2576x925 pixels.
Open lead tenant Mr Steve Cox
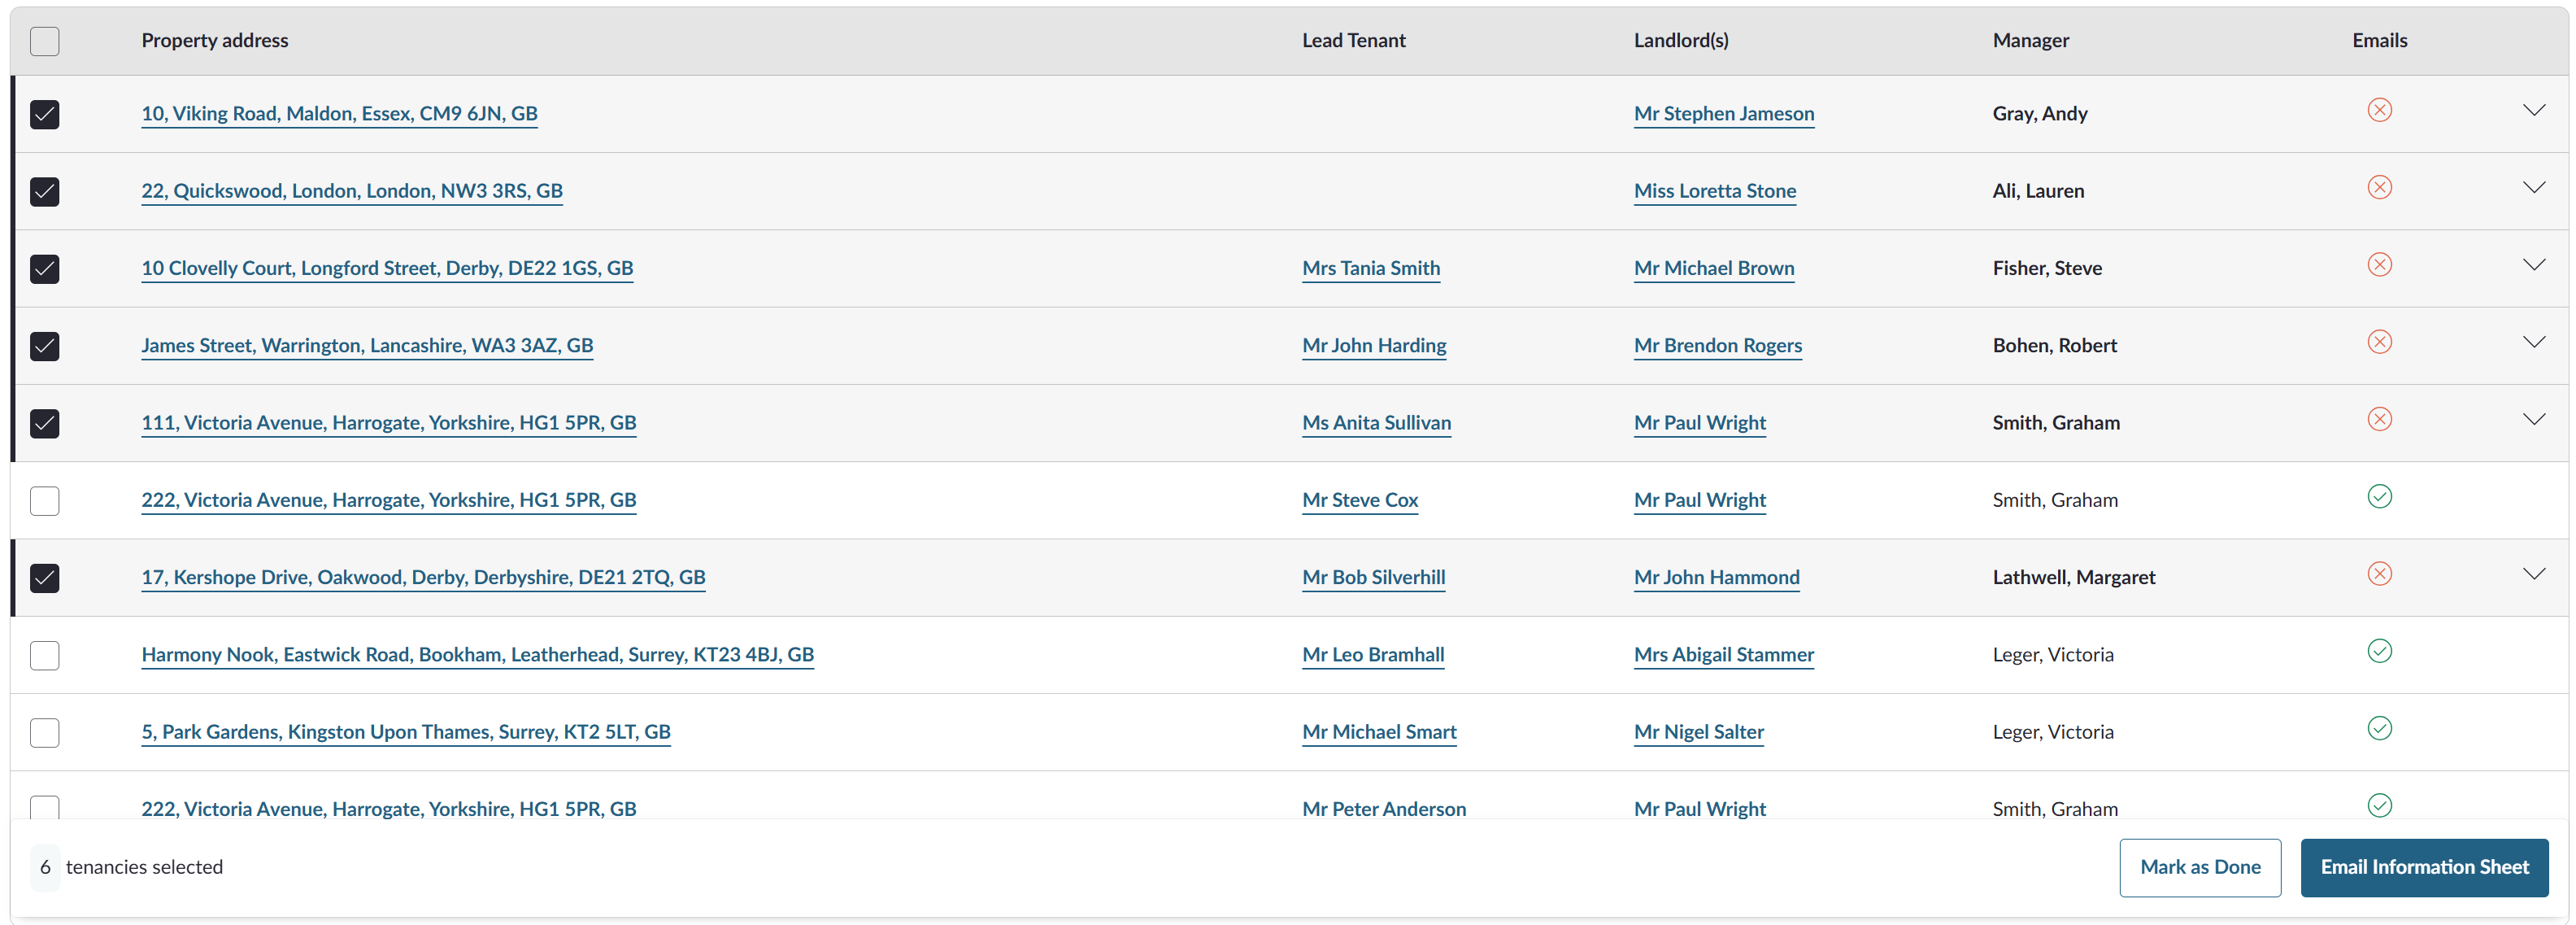pyautogui.click(x=1359, y=499)
